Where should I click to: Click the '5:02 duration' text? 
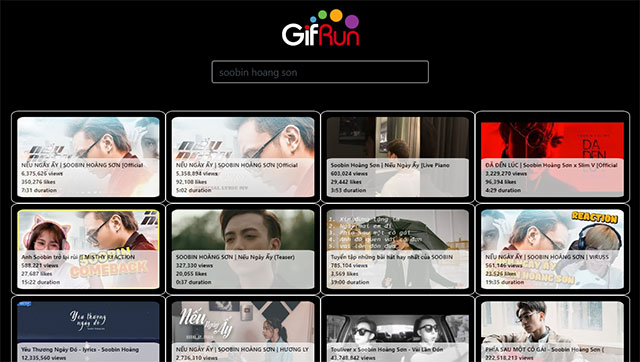[194, 190]
